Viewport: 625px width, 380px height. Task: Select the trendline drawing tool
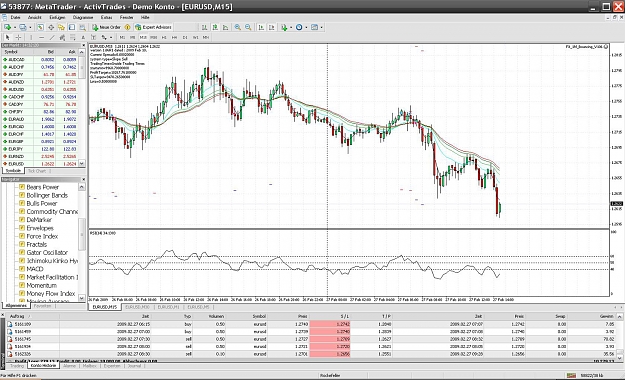[x=52, y=37]
